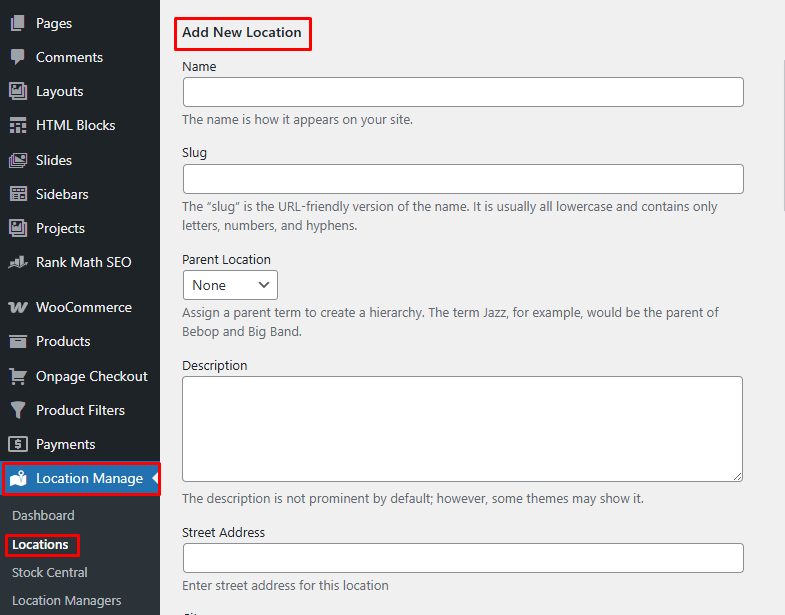The width and height of the screenshot is (785, 615).
Task: Open the Parent Location dropdown
Action: [230, 285]
